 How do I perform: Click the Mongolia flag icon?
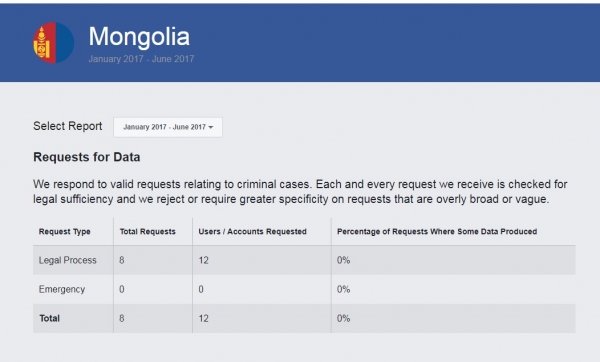click(54, 43)
